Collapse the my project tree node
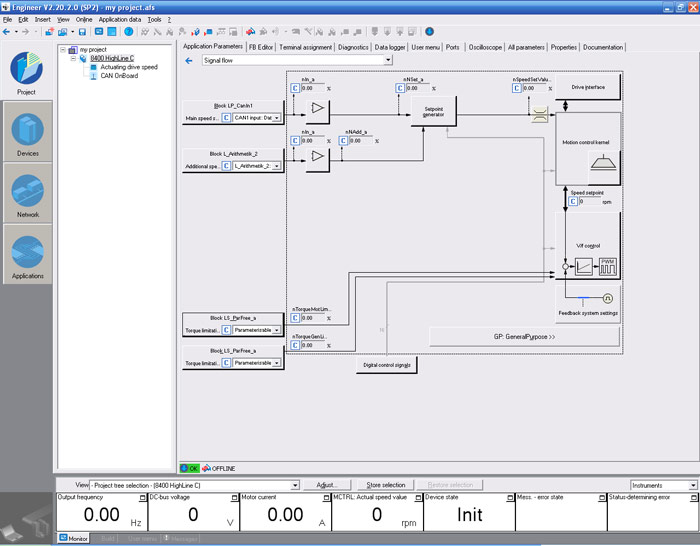 64,49
